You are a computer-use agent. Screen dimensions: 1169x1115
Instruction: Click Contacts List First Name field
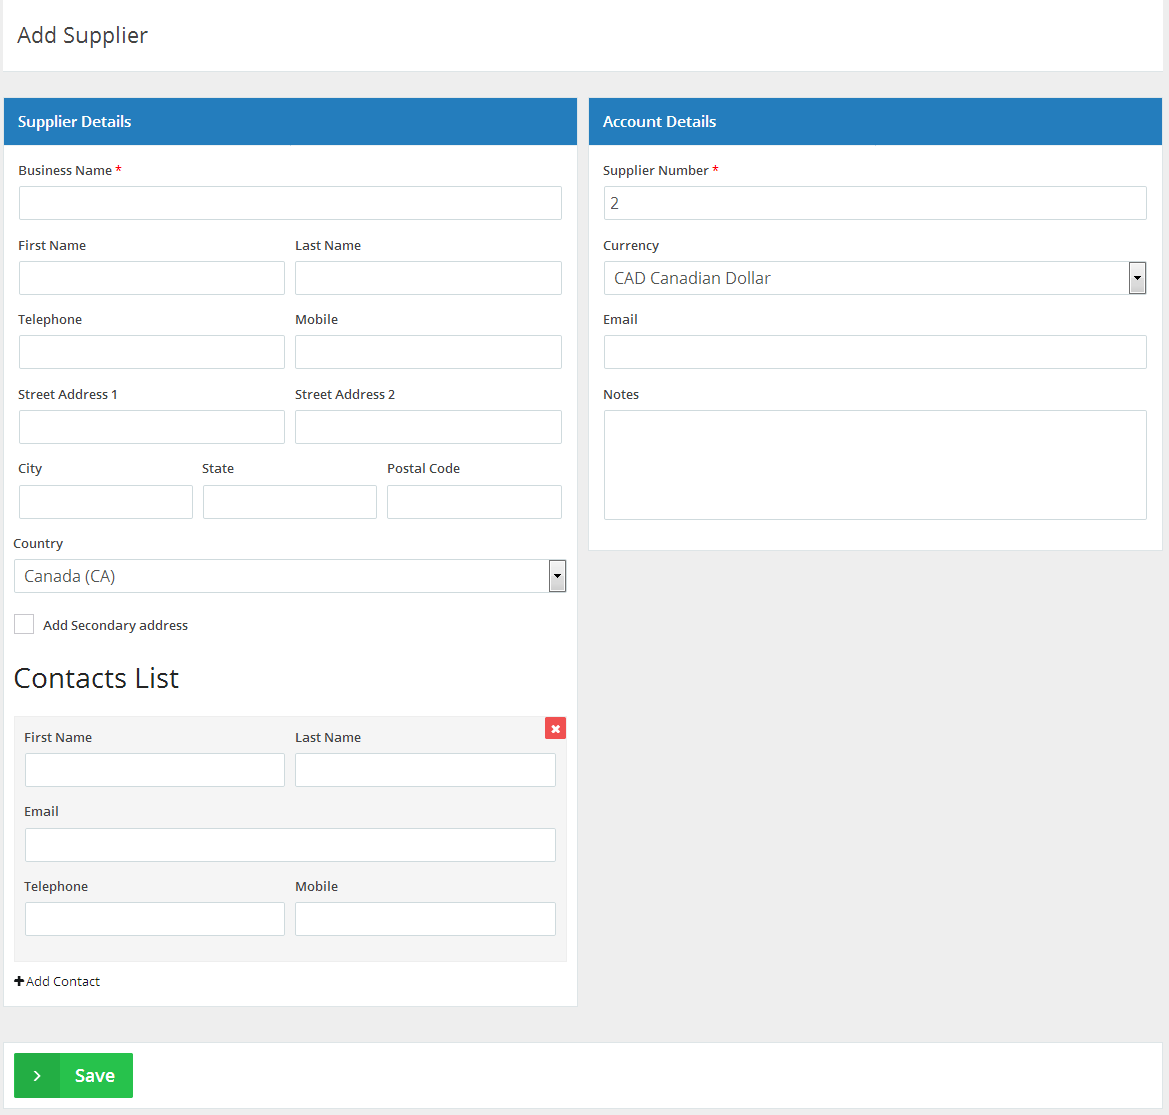tap(154, 770)
